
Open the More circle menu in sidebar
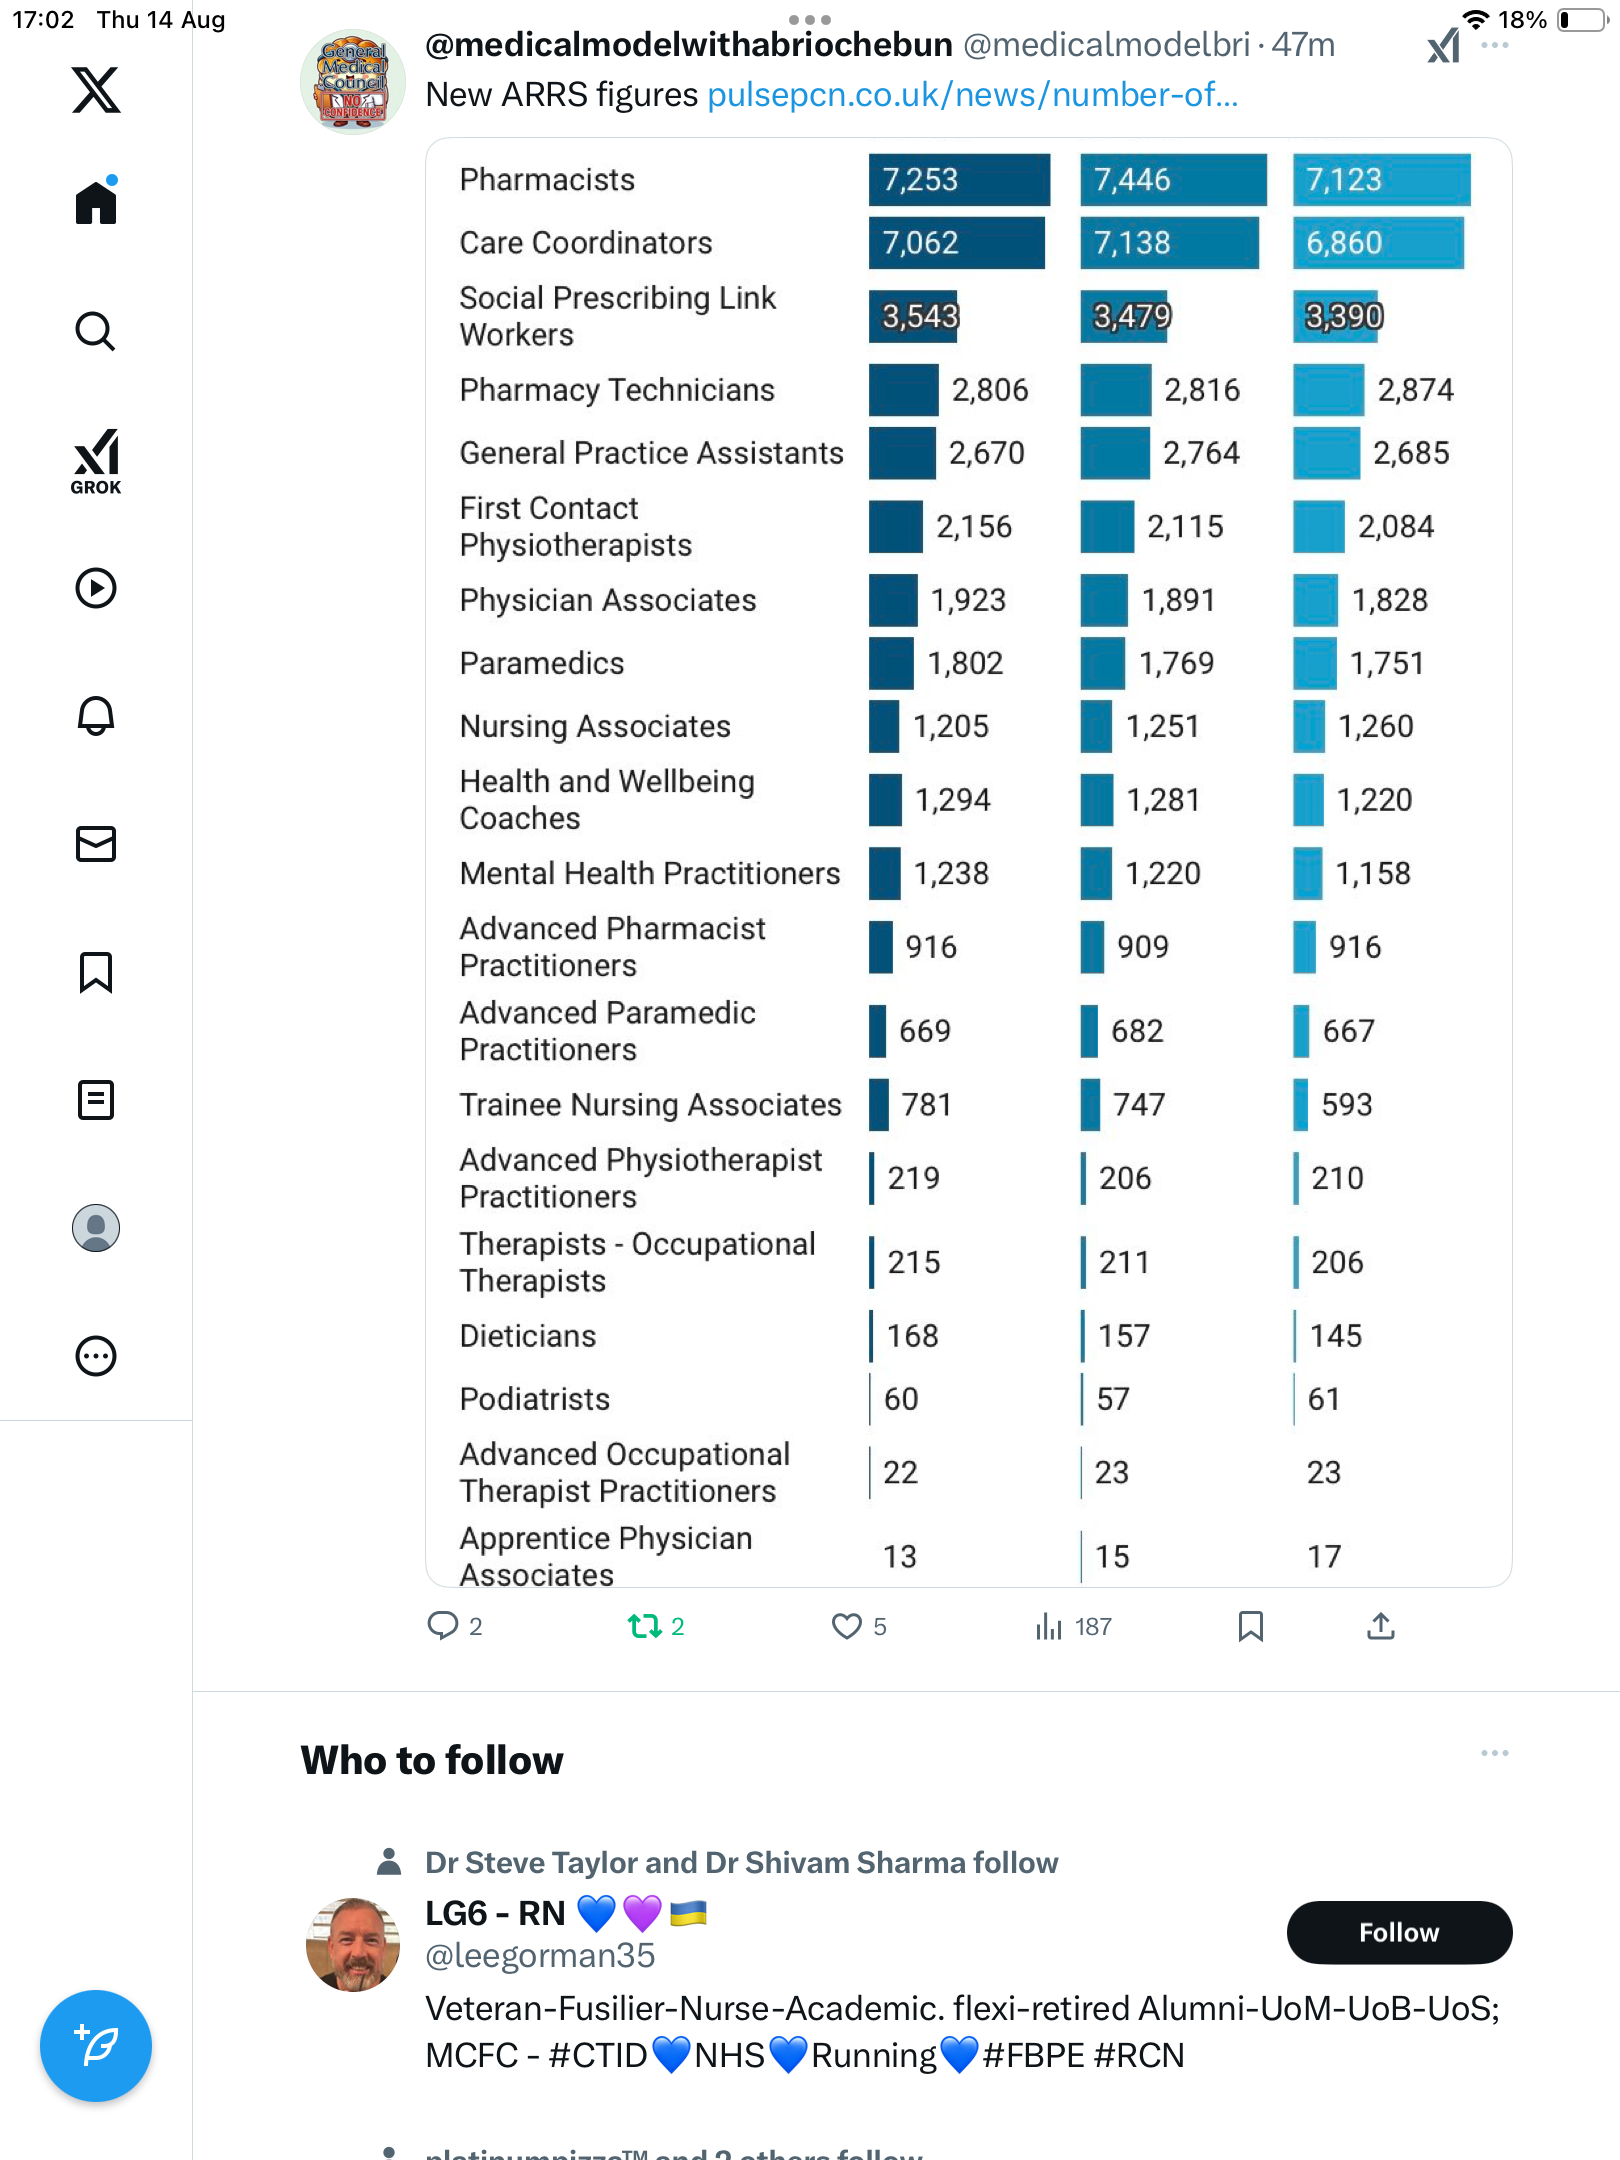[x=96, y=1356]
